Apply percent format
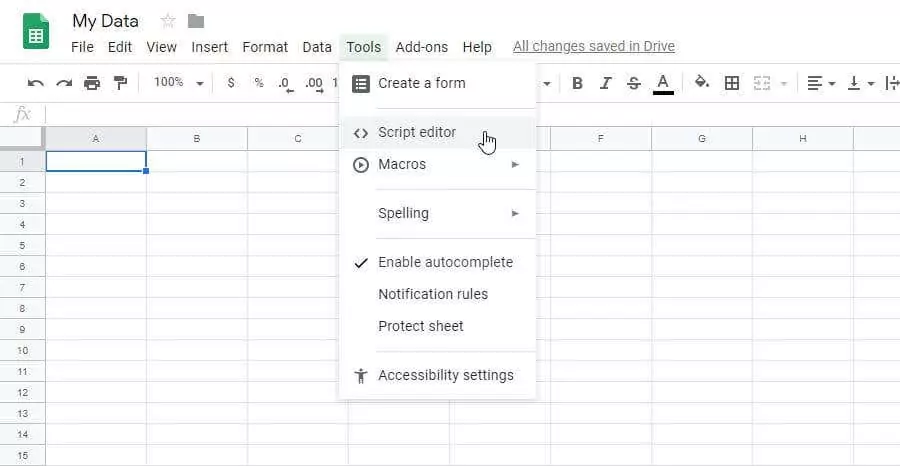This screenshot has width=900, height=466. pyautogui.click(x=259, y=83)
